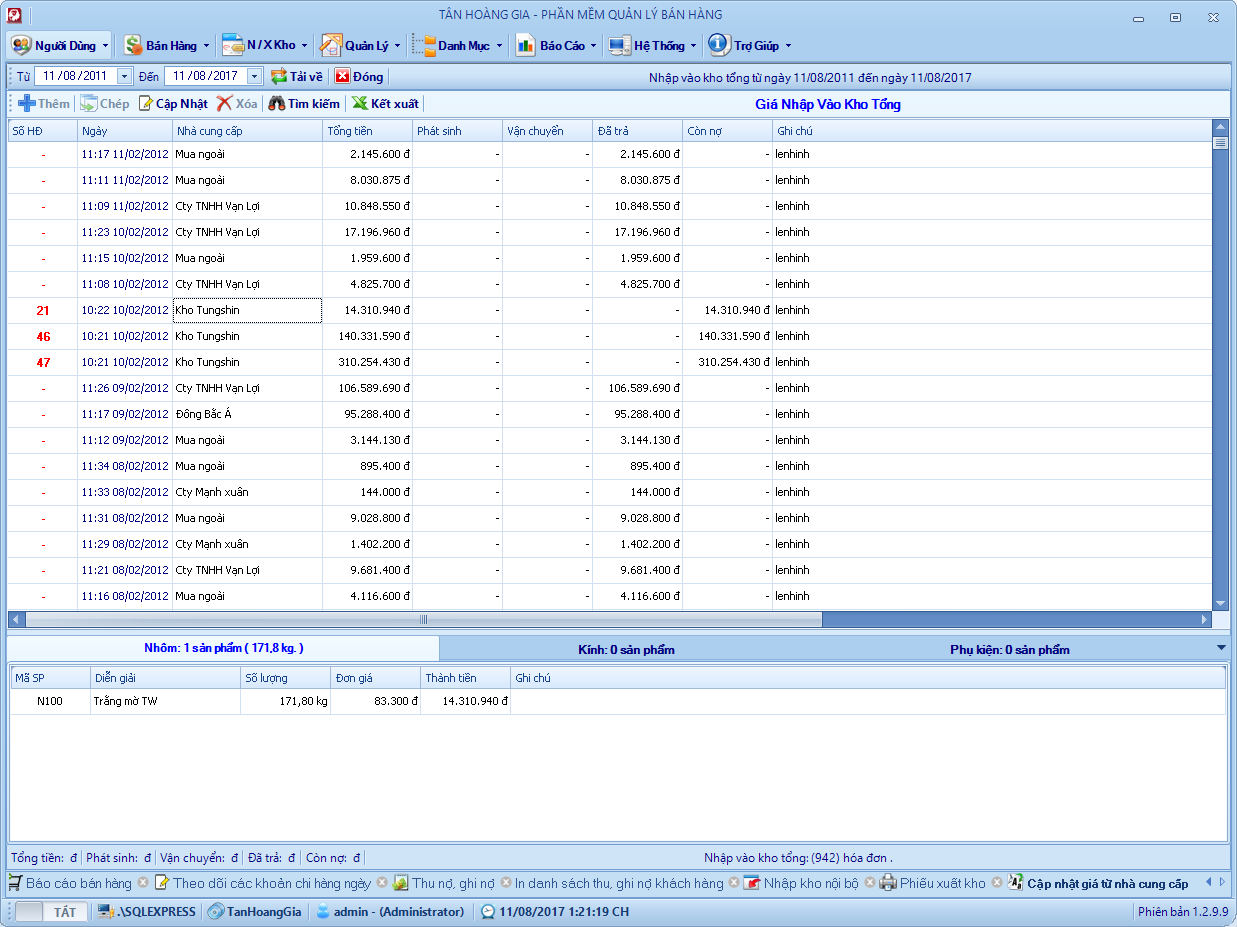The width and height of the screenshot is (1237, 927).
Task: Select invoice row number 46
Action: coord(43,337)
